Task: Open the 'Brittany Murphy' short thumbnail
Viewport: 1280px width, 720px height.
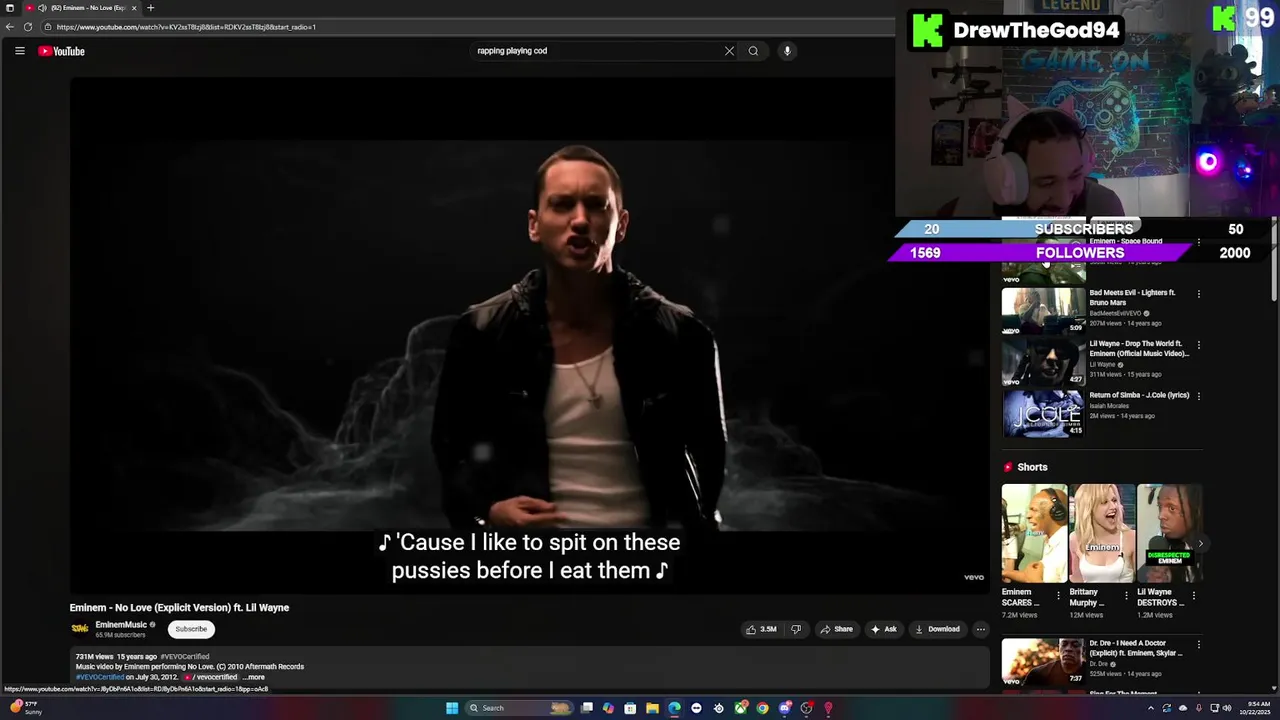Action: (x=1102, y=533)
